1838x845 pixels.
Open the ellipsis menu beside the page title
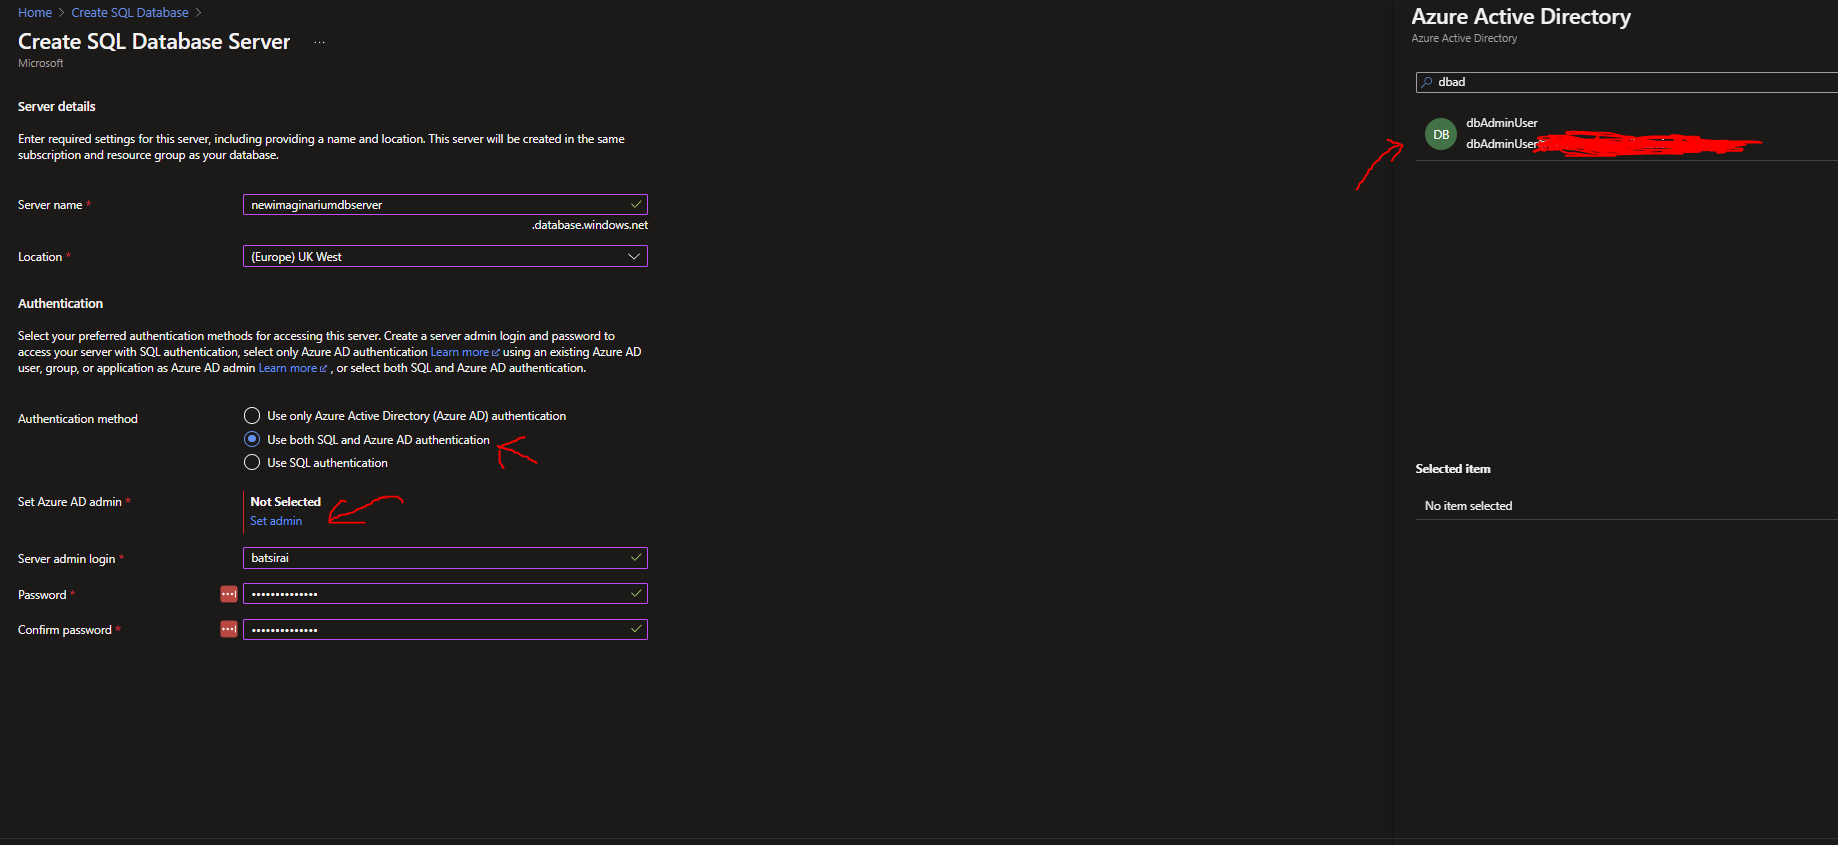pos(319,43)
